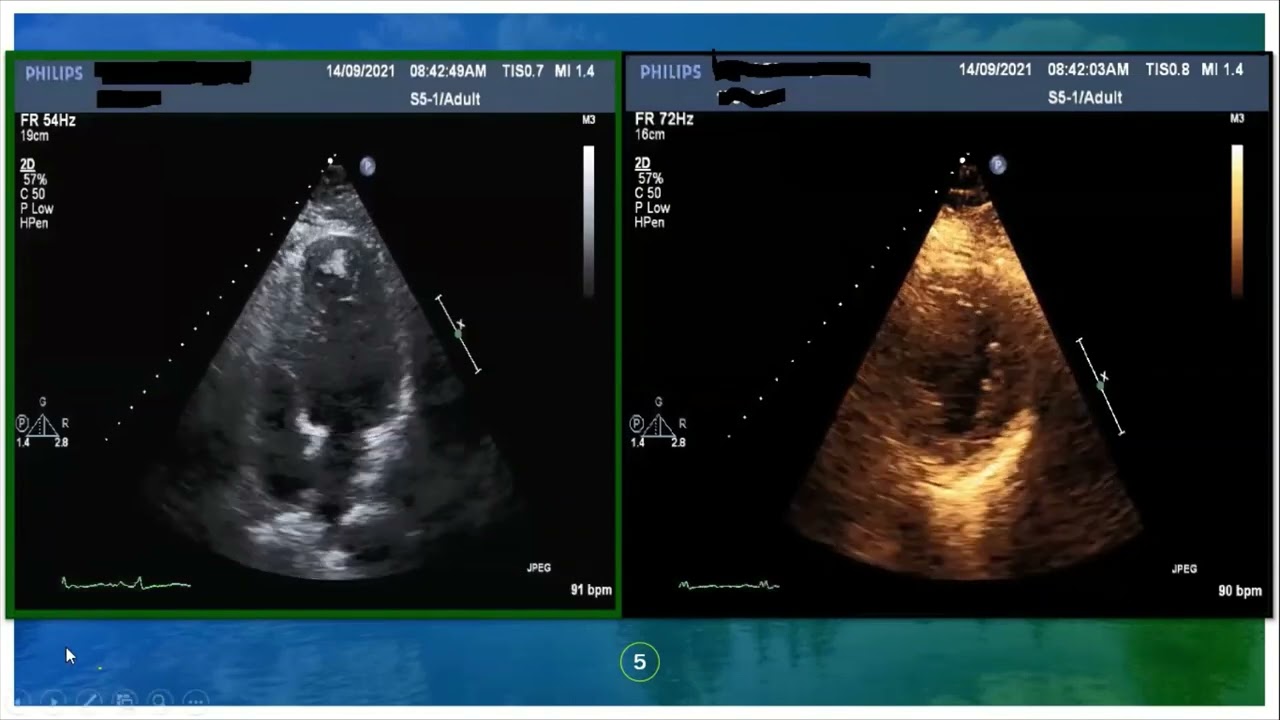Open the more options ellipsis in slideshow controls
This screenshot has height=720, width=1280.
click(x=196, y=701)
